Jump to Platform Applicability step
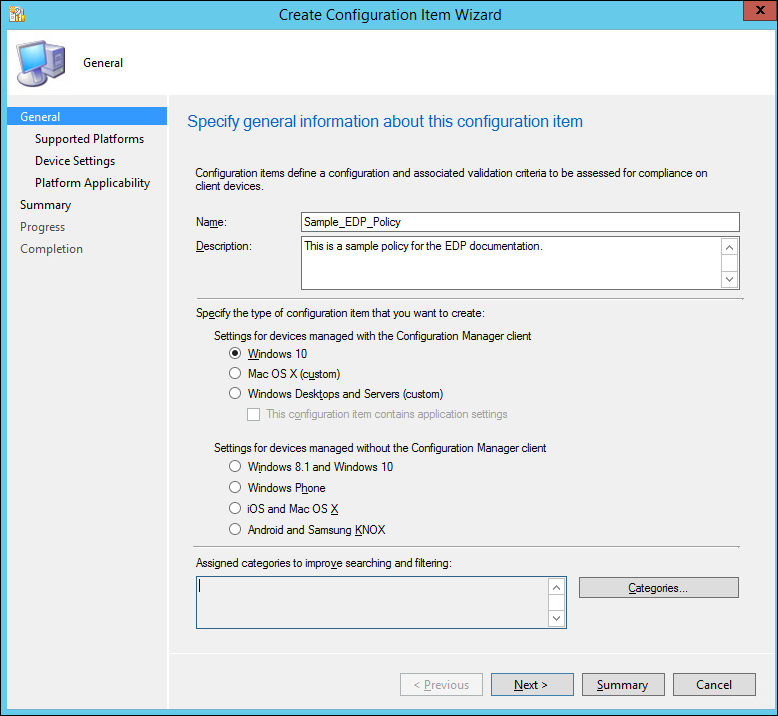 [x=92, y=183]
